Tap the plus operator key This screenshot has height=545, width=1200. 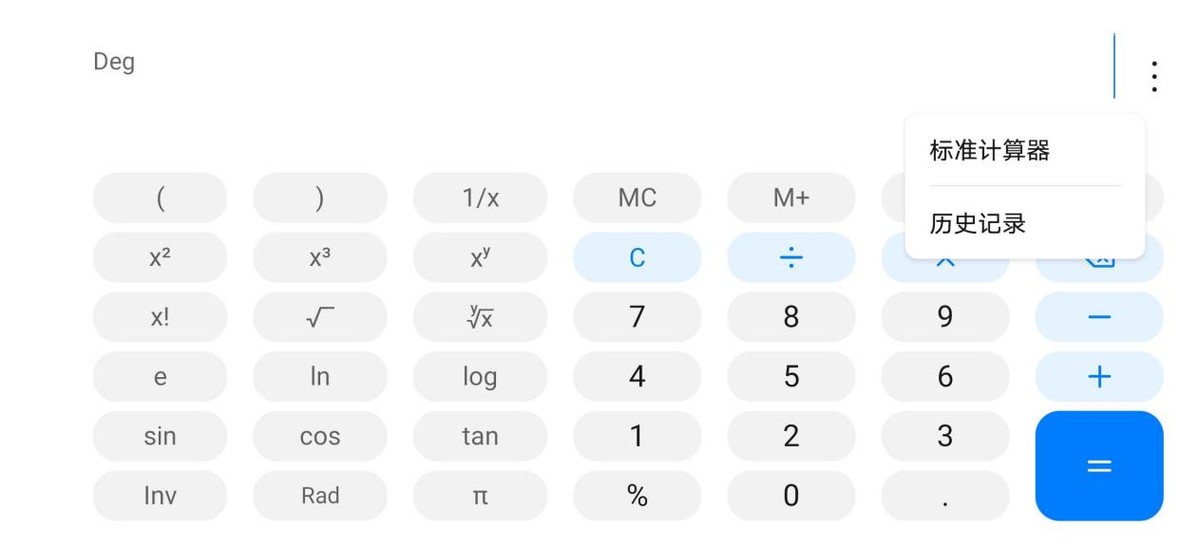coord(1099,377)
